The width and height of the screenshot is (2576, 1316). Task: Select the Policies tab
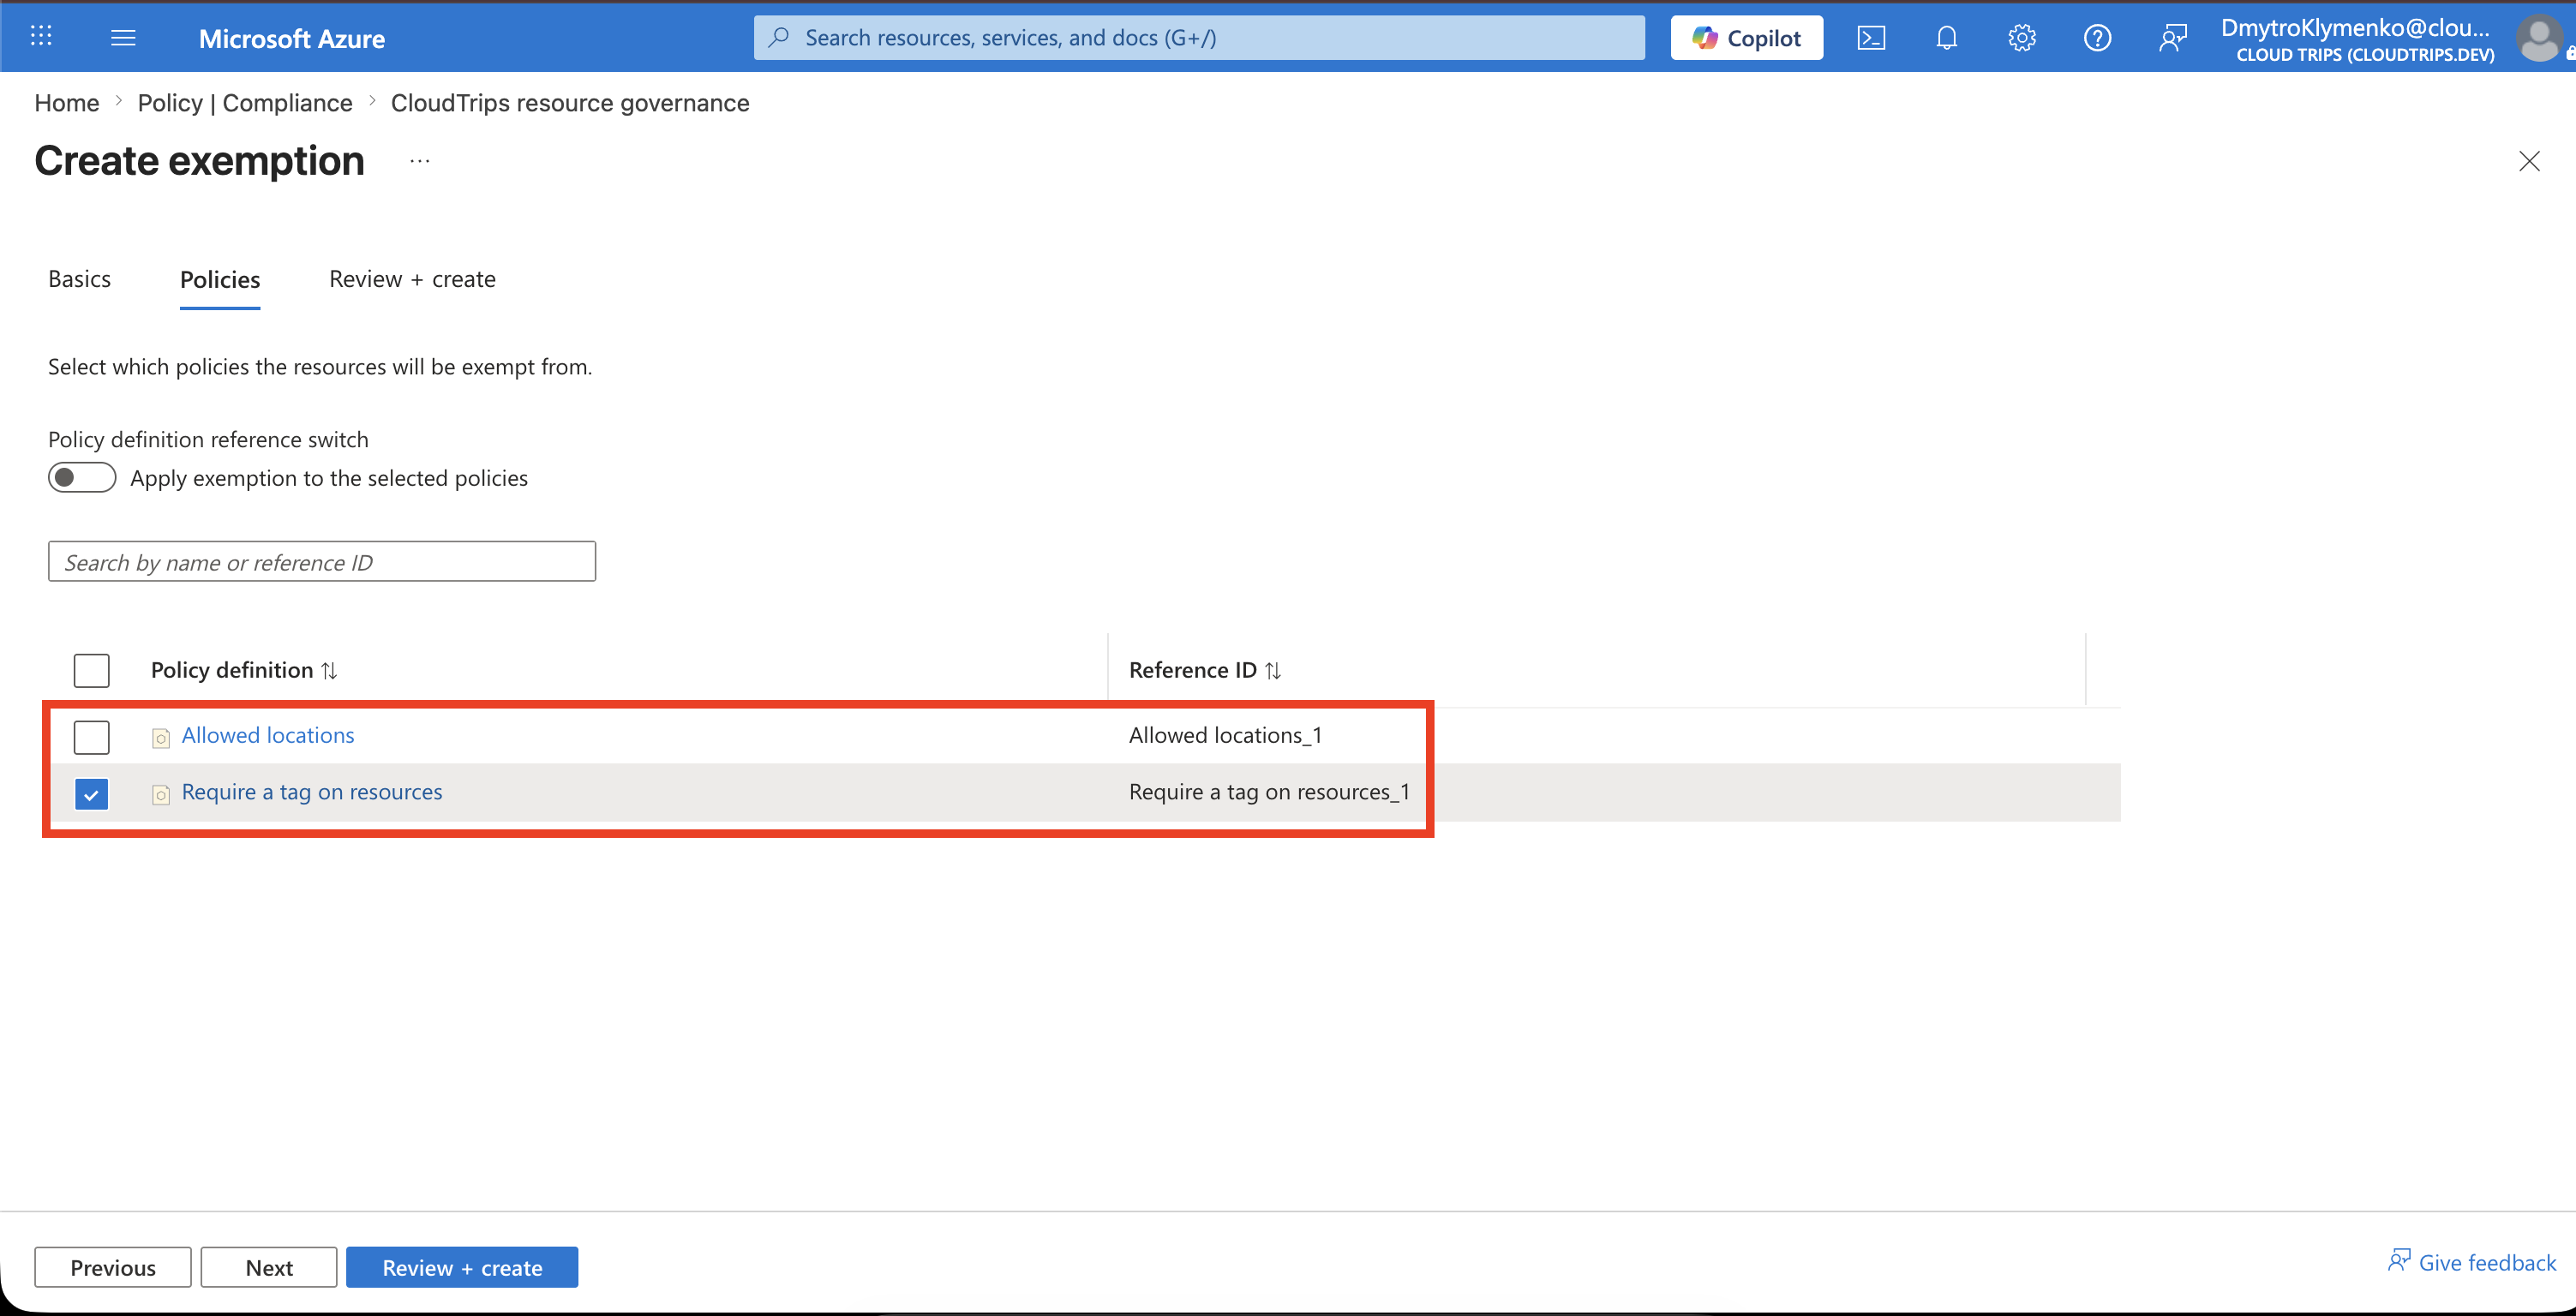point(220,280)
